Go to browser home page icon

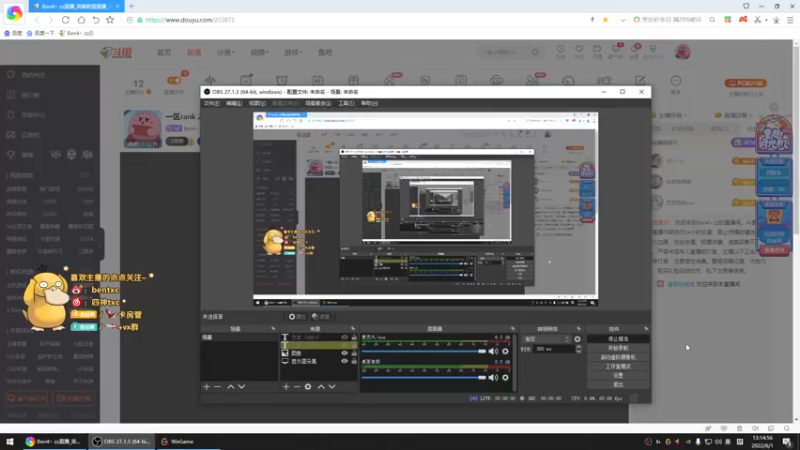point(81,20)
